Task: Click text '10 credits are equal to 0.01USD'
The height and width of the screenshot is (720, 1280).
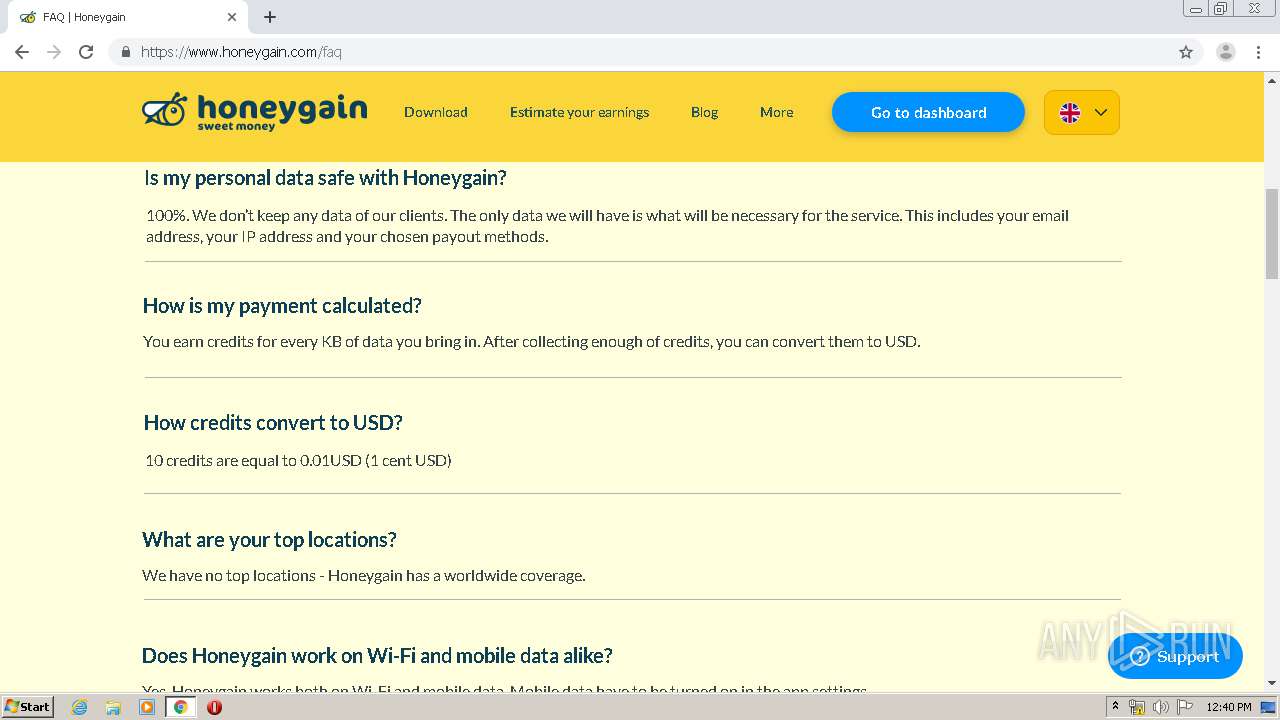Action: pyautogui.click(x=253, y=461)
